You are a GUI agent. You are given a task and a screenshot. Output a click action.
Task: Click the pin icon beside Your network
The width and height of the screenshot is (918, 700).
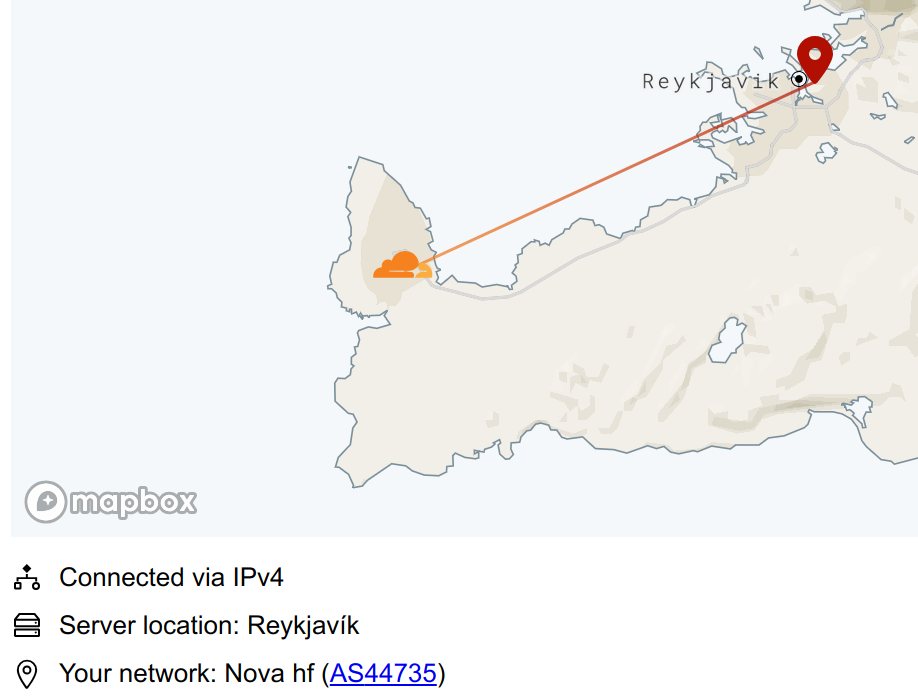coord(27,674)
